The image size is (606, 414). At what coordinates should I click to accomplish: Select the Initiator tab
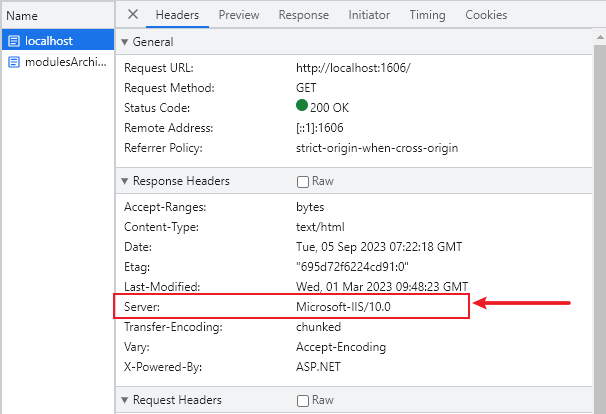click(369, 15)
